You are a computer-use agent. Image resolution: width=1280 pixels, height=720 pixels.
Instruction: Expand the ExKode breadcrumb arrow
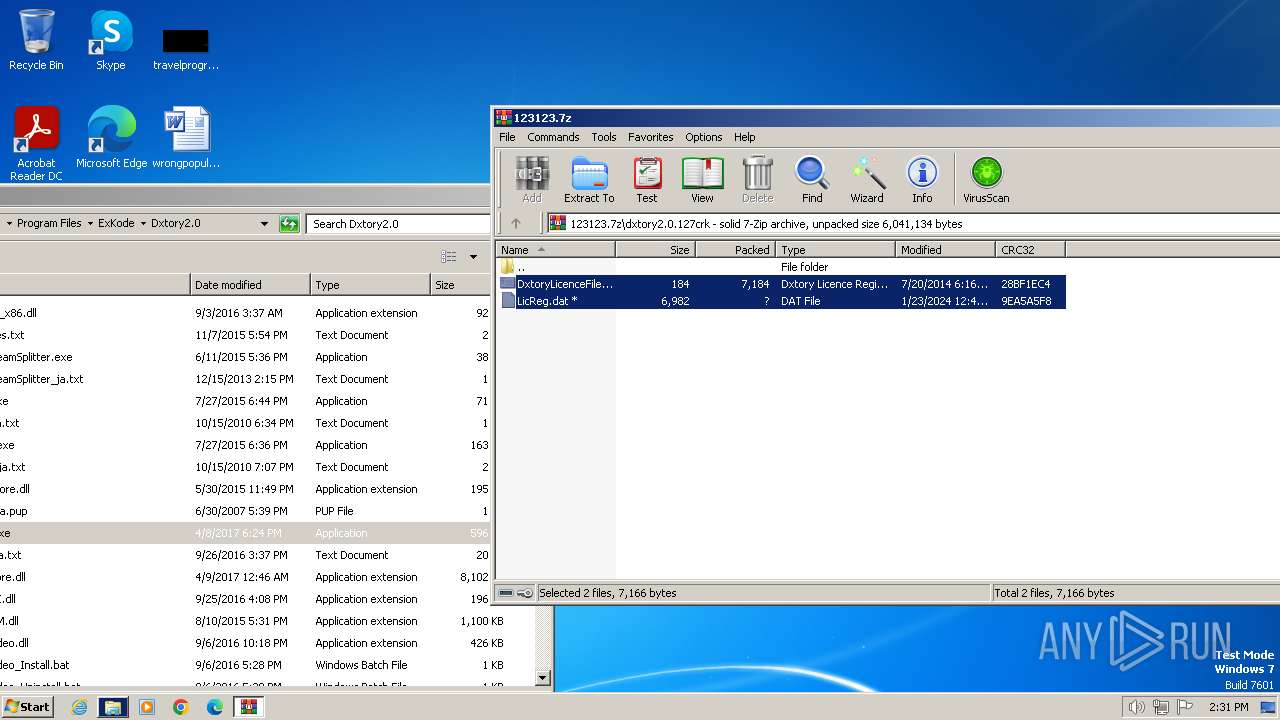tap(143, 224)
